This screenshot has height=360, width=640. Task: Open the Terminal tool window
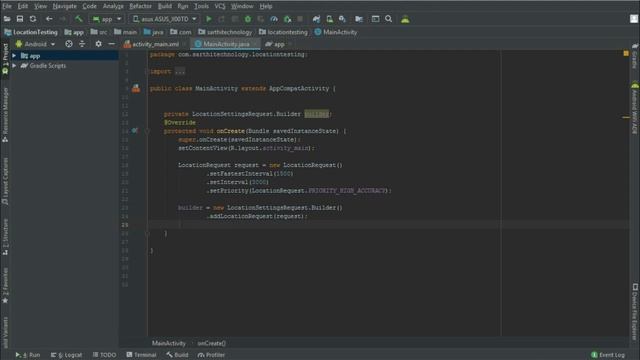[x=141, y=355]
